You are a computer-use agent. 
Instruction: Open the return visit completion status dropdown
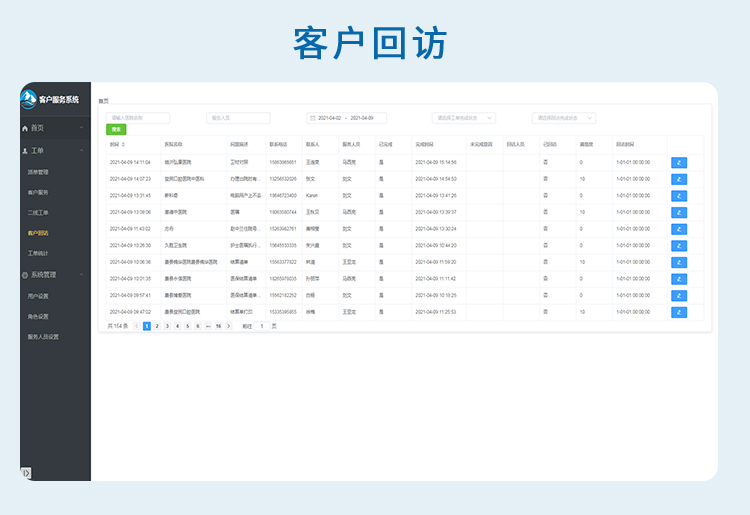pos(563,118)
